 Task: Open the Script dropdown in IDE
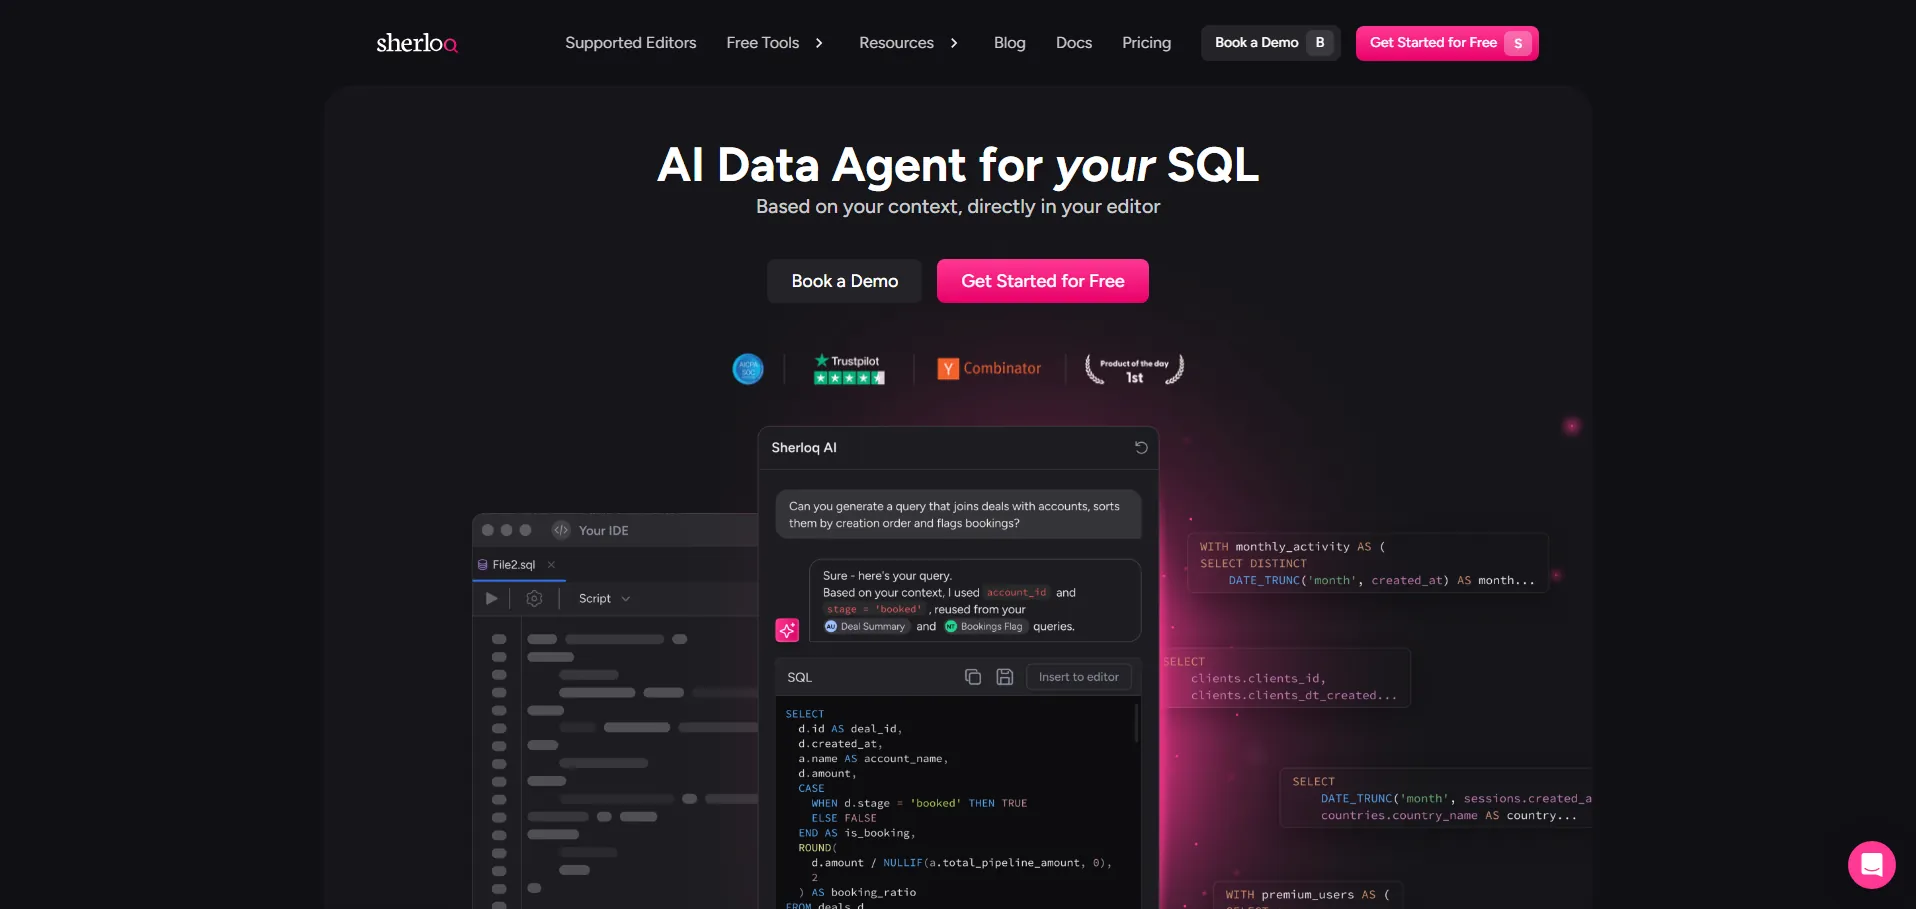tap(604, 598)
